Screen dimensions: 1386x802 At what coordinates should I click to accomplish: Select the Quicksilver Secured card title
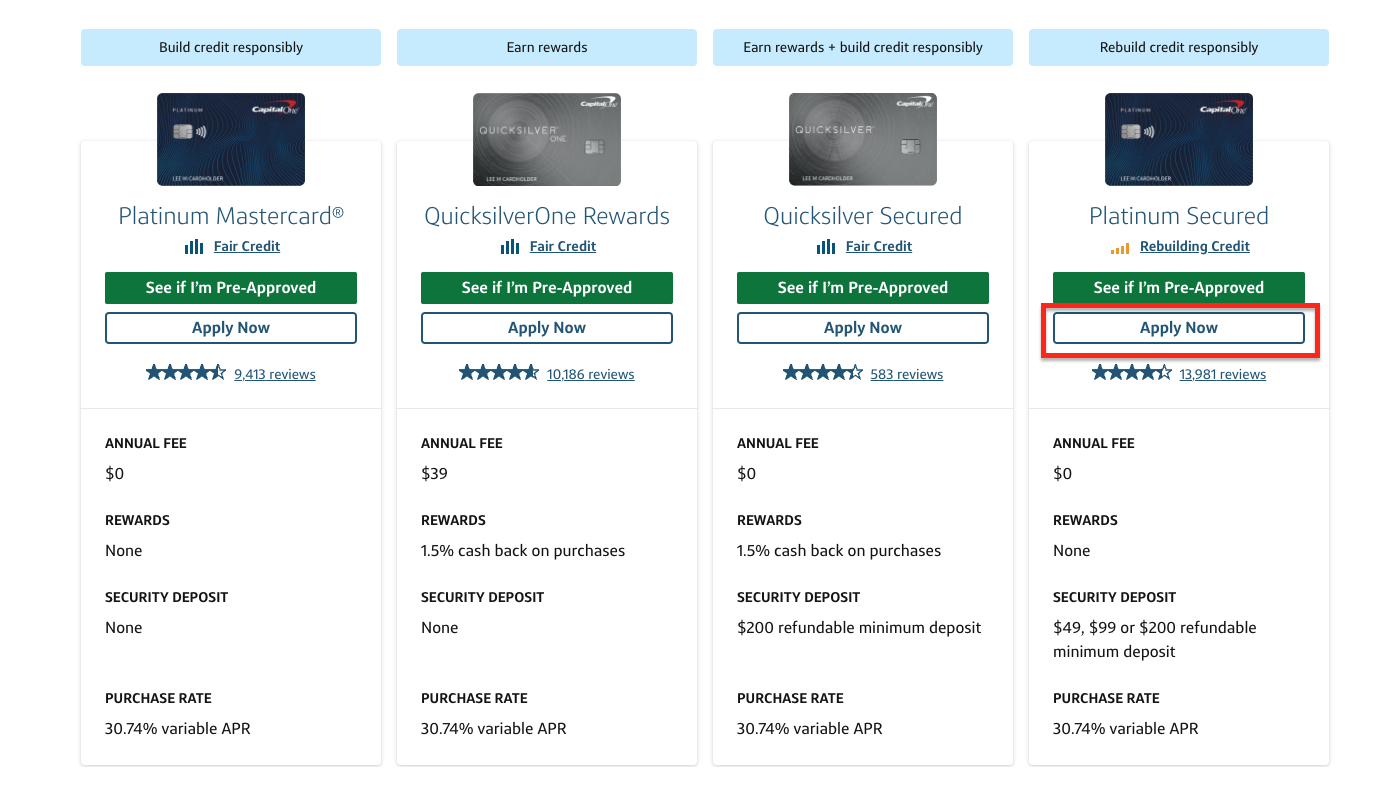pos(863,216)
